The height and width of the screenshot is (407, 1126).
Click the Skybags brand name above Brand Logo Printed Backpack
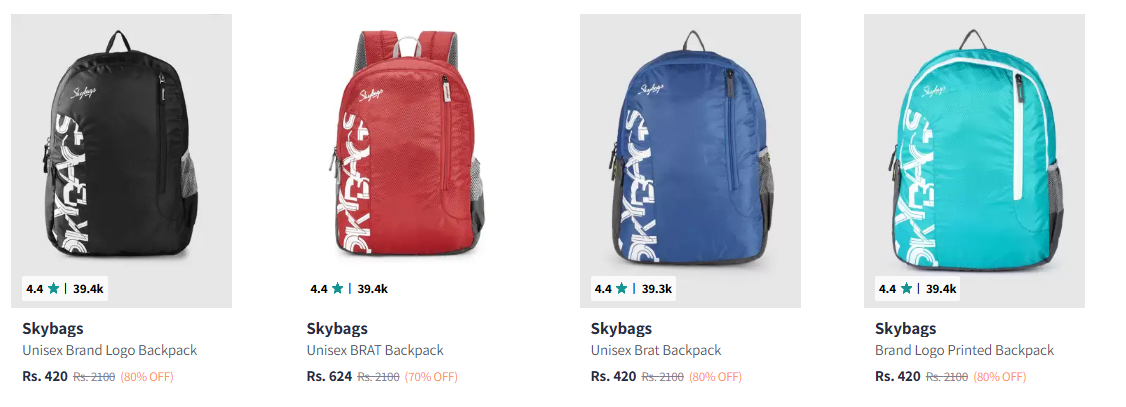tap(905, 329)
